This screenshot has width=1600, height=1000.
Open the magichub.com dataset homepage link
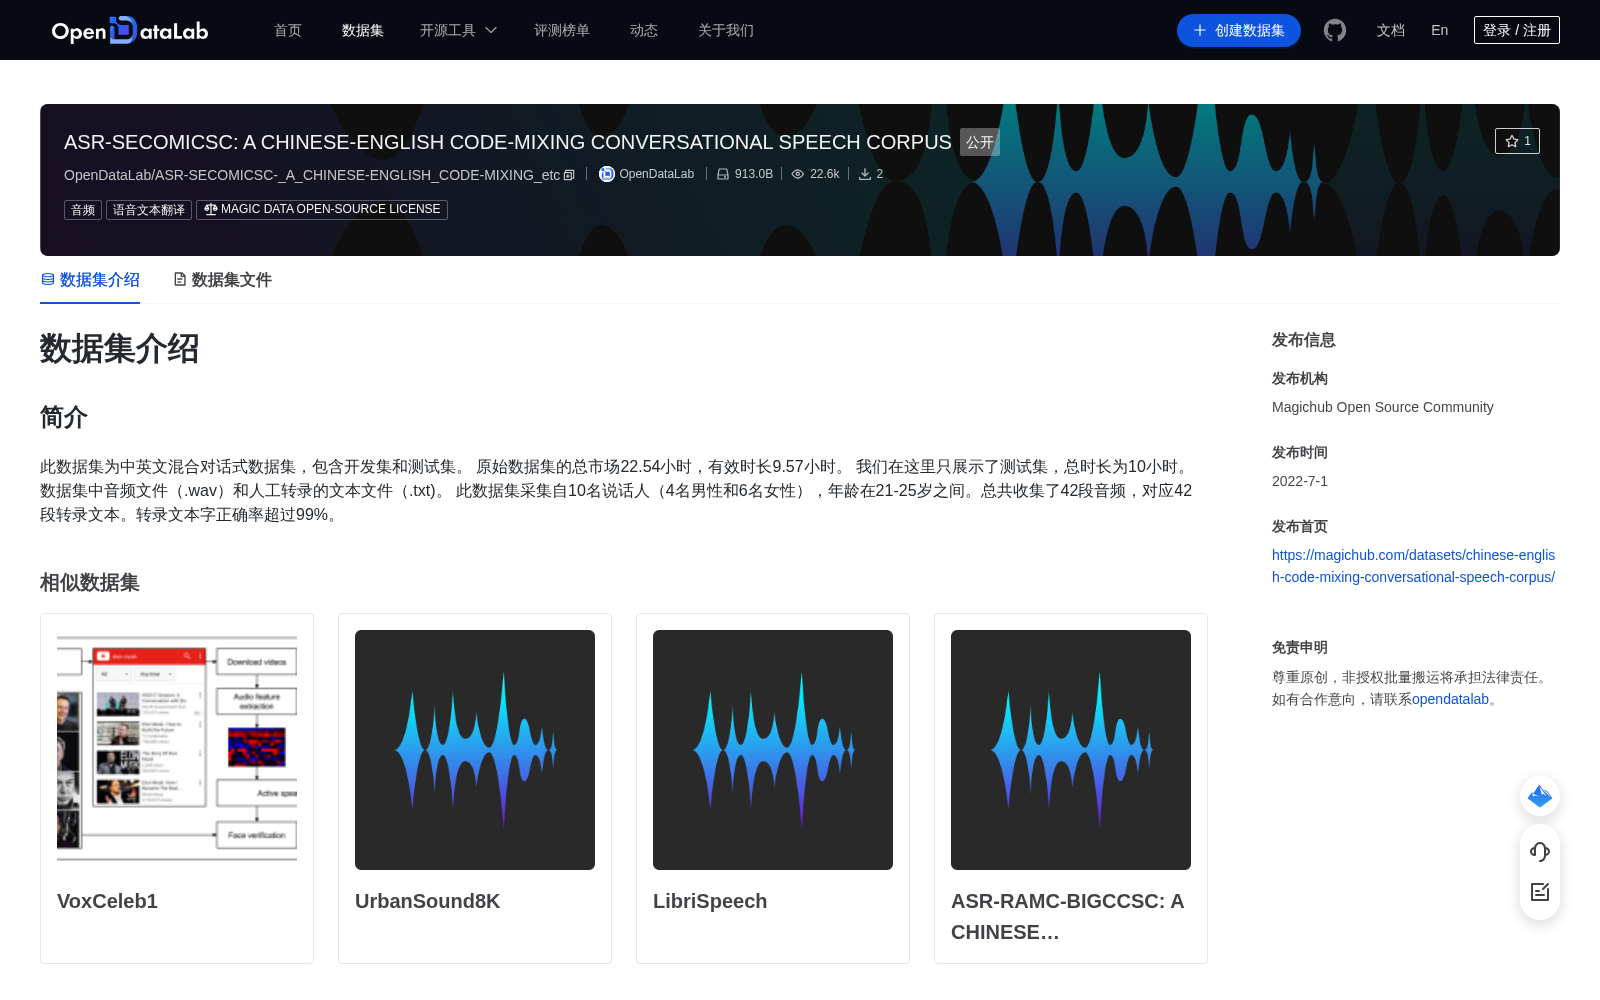click(1413, 566)
